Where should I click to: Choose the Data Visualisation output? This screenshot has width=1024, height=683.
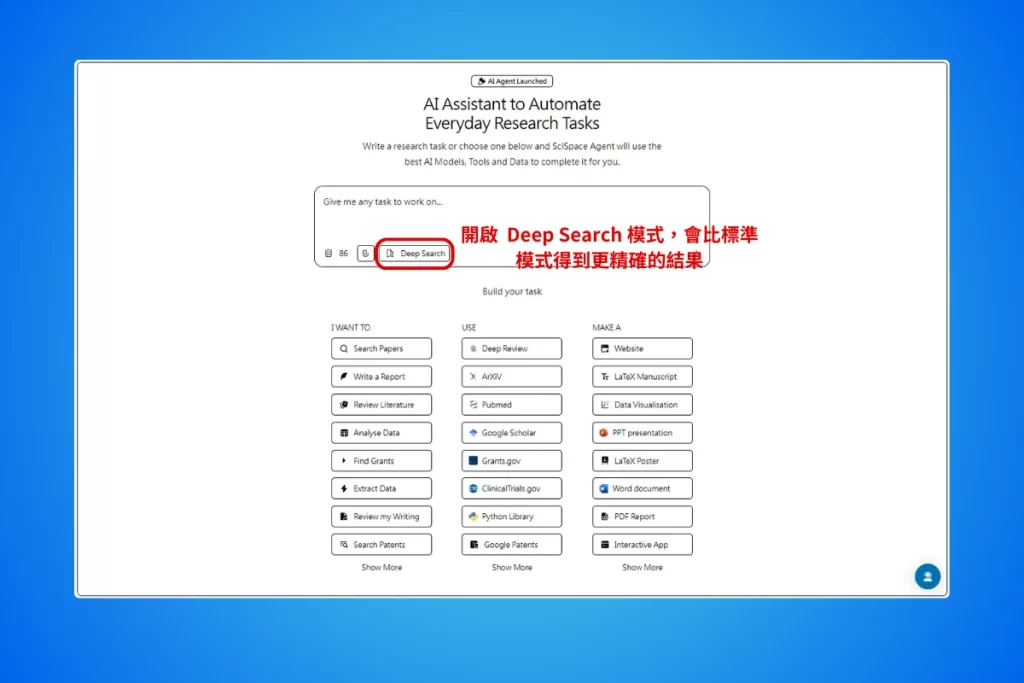(642, 405)
